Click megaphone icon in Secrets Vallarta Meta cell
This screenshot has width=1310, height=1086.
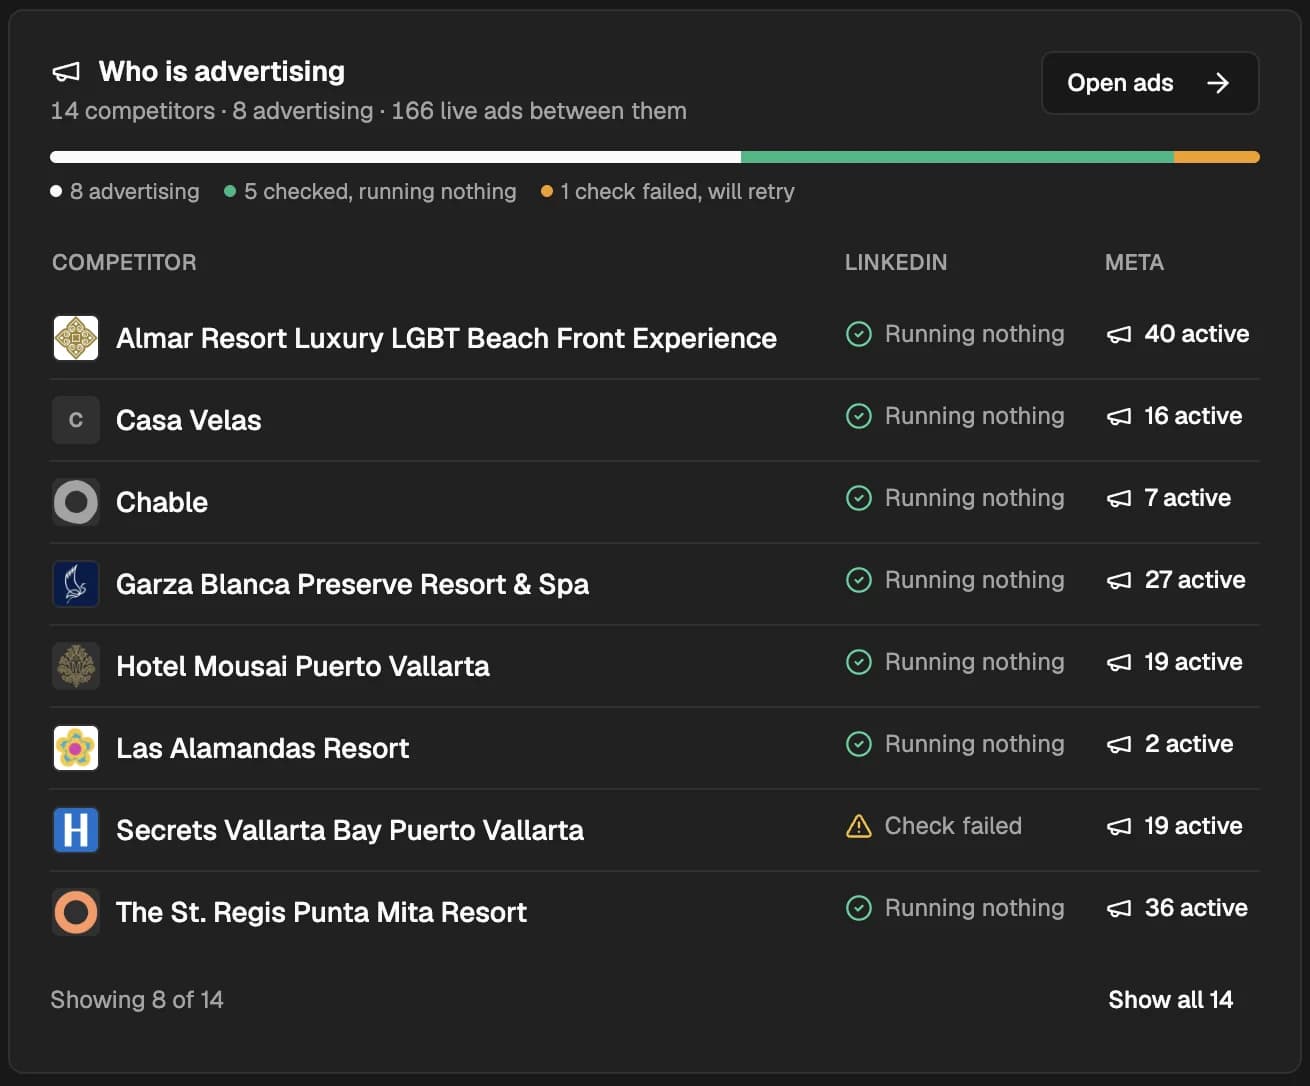[x=1119, y=826]
